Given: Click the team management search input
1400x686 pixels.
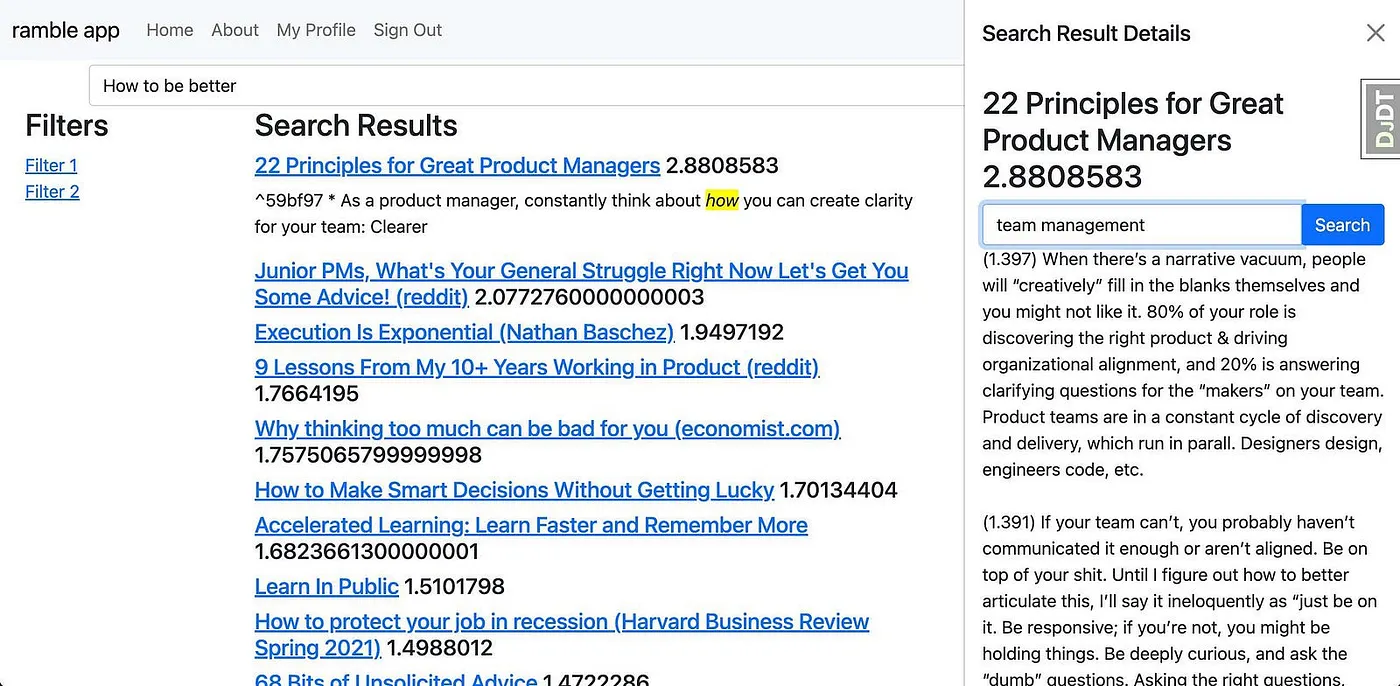Looking at the screenshot, I should (x=1140, y=224).
